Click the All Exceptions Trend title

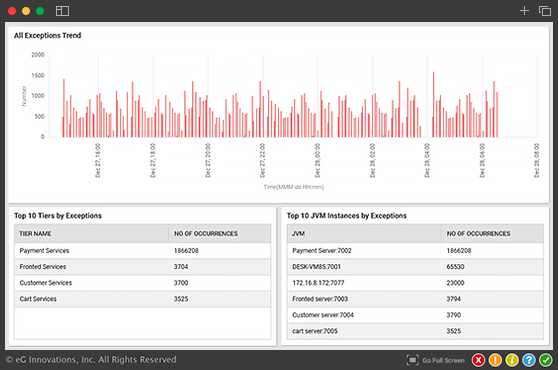[48, 35]
